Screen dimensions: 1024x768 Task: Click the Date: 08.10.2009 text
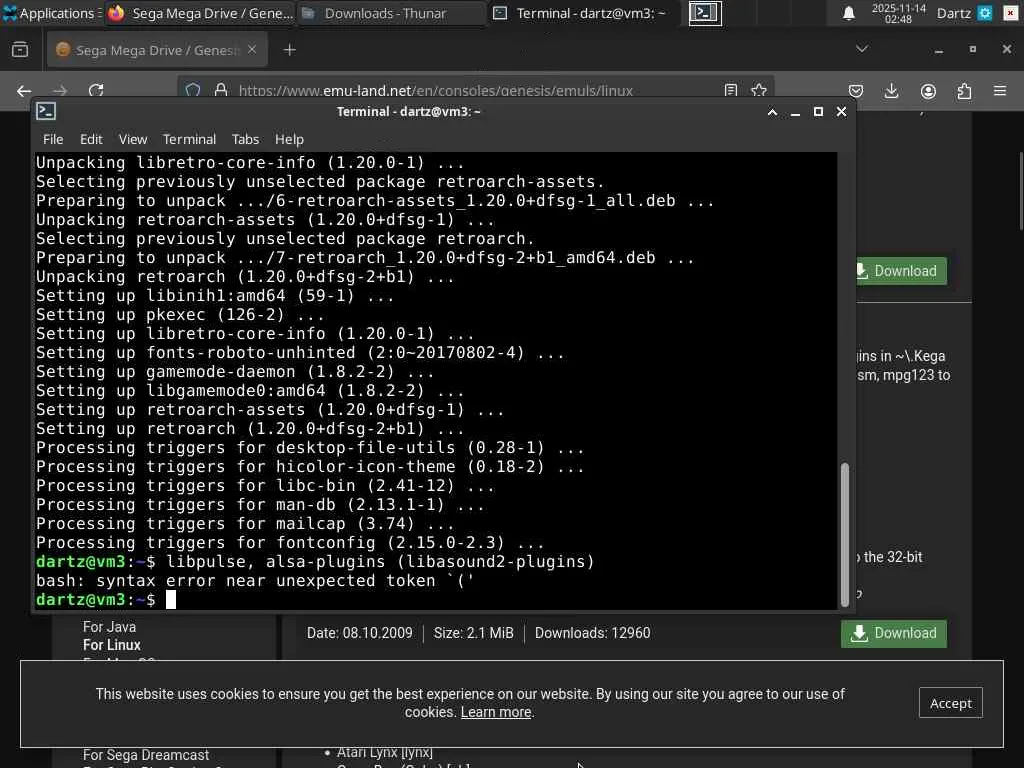pos(359,633)
